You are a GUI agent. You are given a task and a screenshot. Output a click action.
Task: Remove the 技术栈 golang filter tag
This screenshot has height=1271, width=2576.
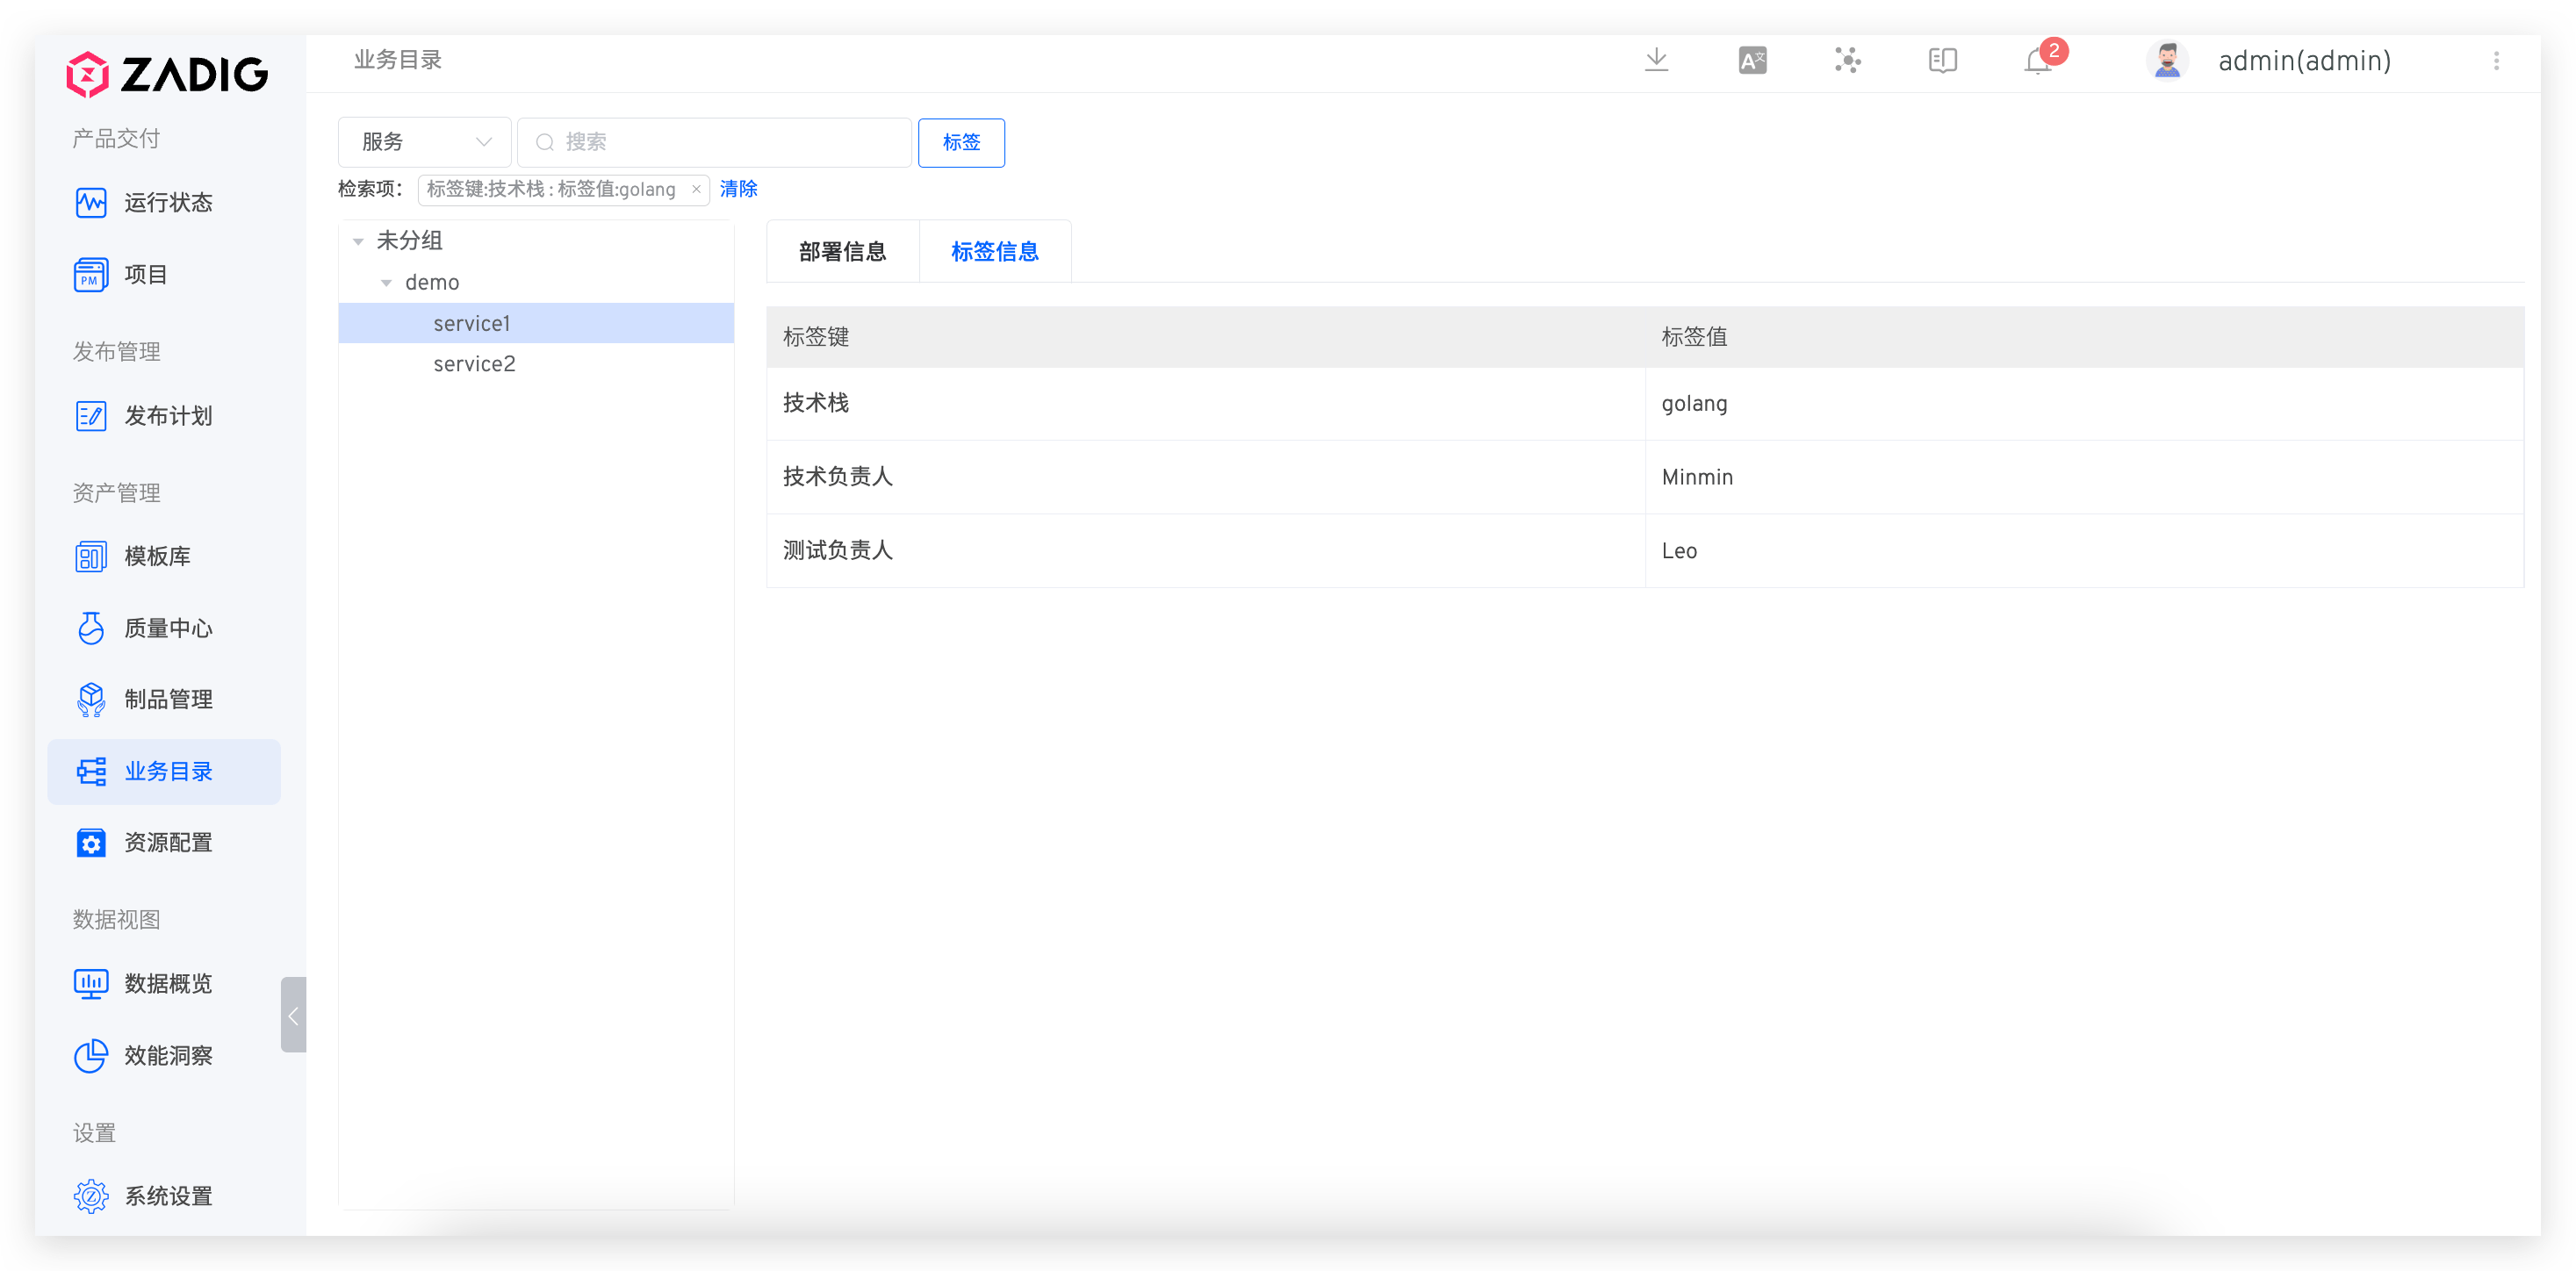coord(696,189)
